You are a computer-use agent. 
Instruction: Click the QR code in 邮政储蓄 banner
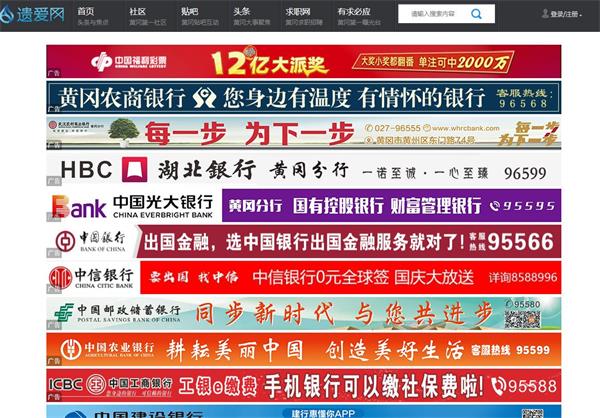coord(522,319)
